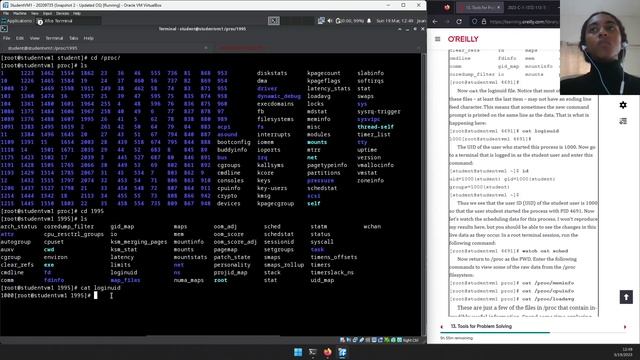The height and width of the screenshot is (360, 640).
Task: Select the Tools for Problem Solving browser tab
Action: (480, 7)
